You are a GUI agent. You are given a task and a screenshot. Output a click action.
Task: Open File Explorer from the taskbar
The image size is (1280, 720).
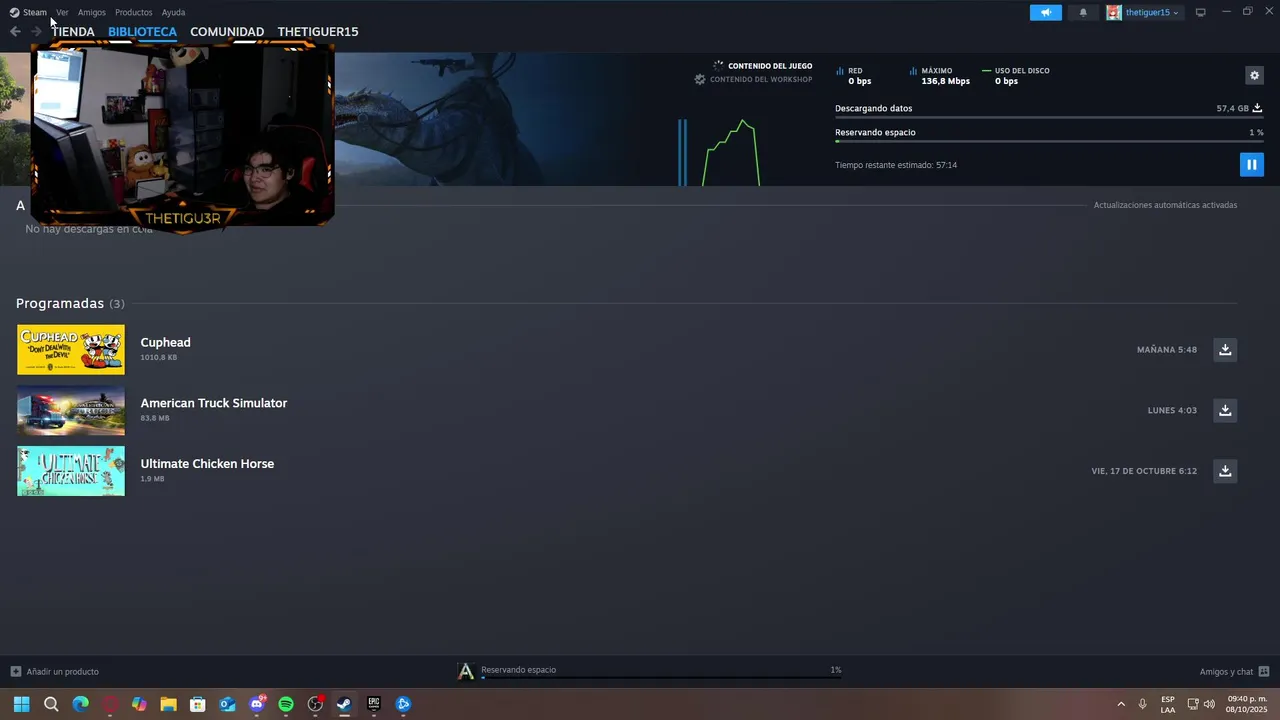tap(168, 704)
